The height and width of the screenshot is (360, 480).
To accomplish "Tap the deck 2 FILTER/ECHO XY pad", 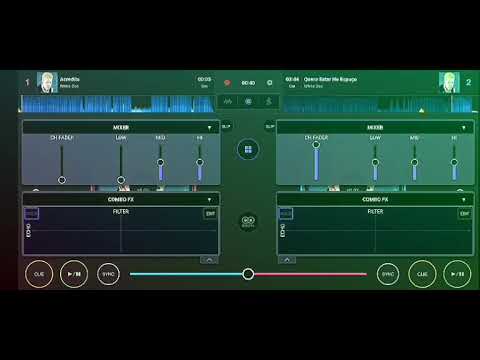I will [375, 230].
